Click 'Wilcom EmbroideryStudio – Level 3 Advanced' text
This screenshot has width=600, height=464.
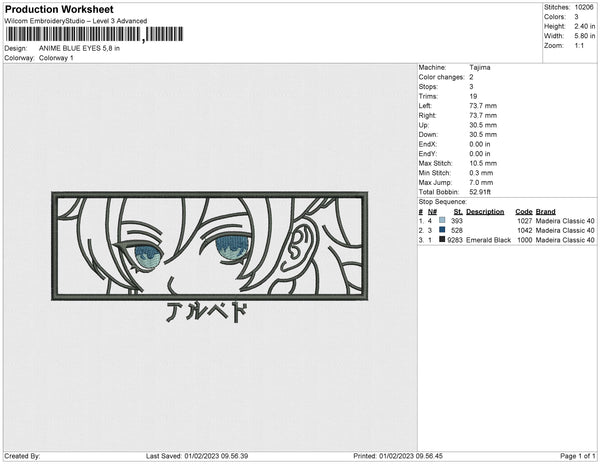pos(76,21)
